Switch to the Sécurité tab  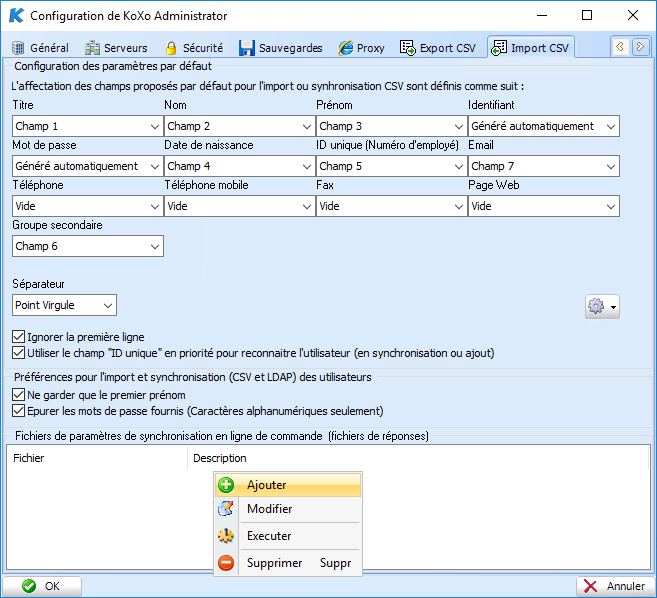pos(194,48)
